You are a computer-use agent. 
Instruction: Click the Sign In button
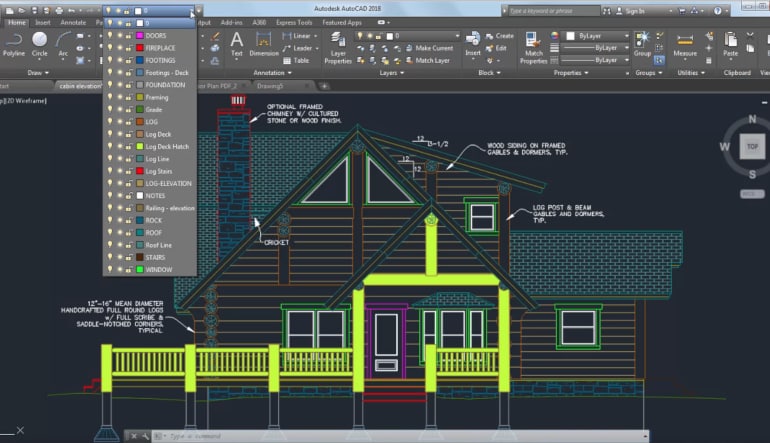pos(630,11)
